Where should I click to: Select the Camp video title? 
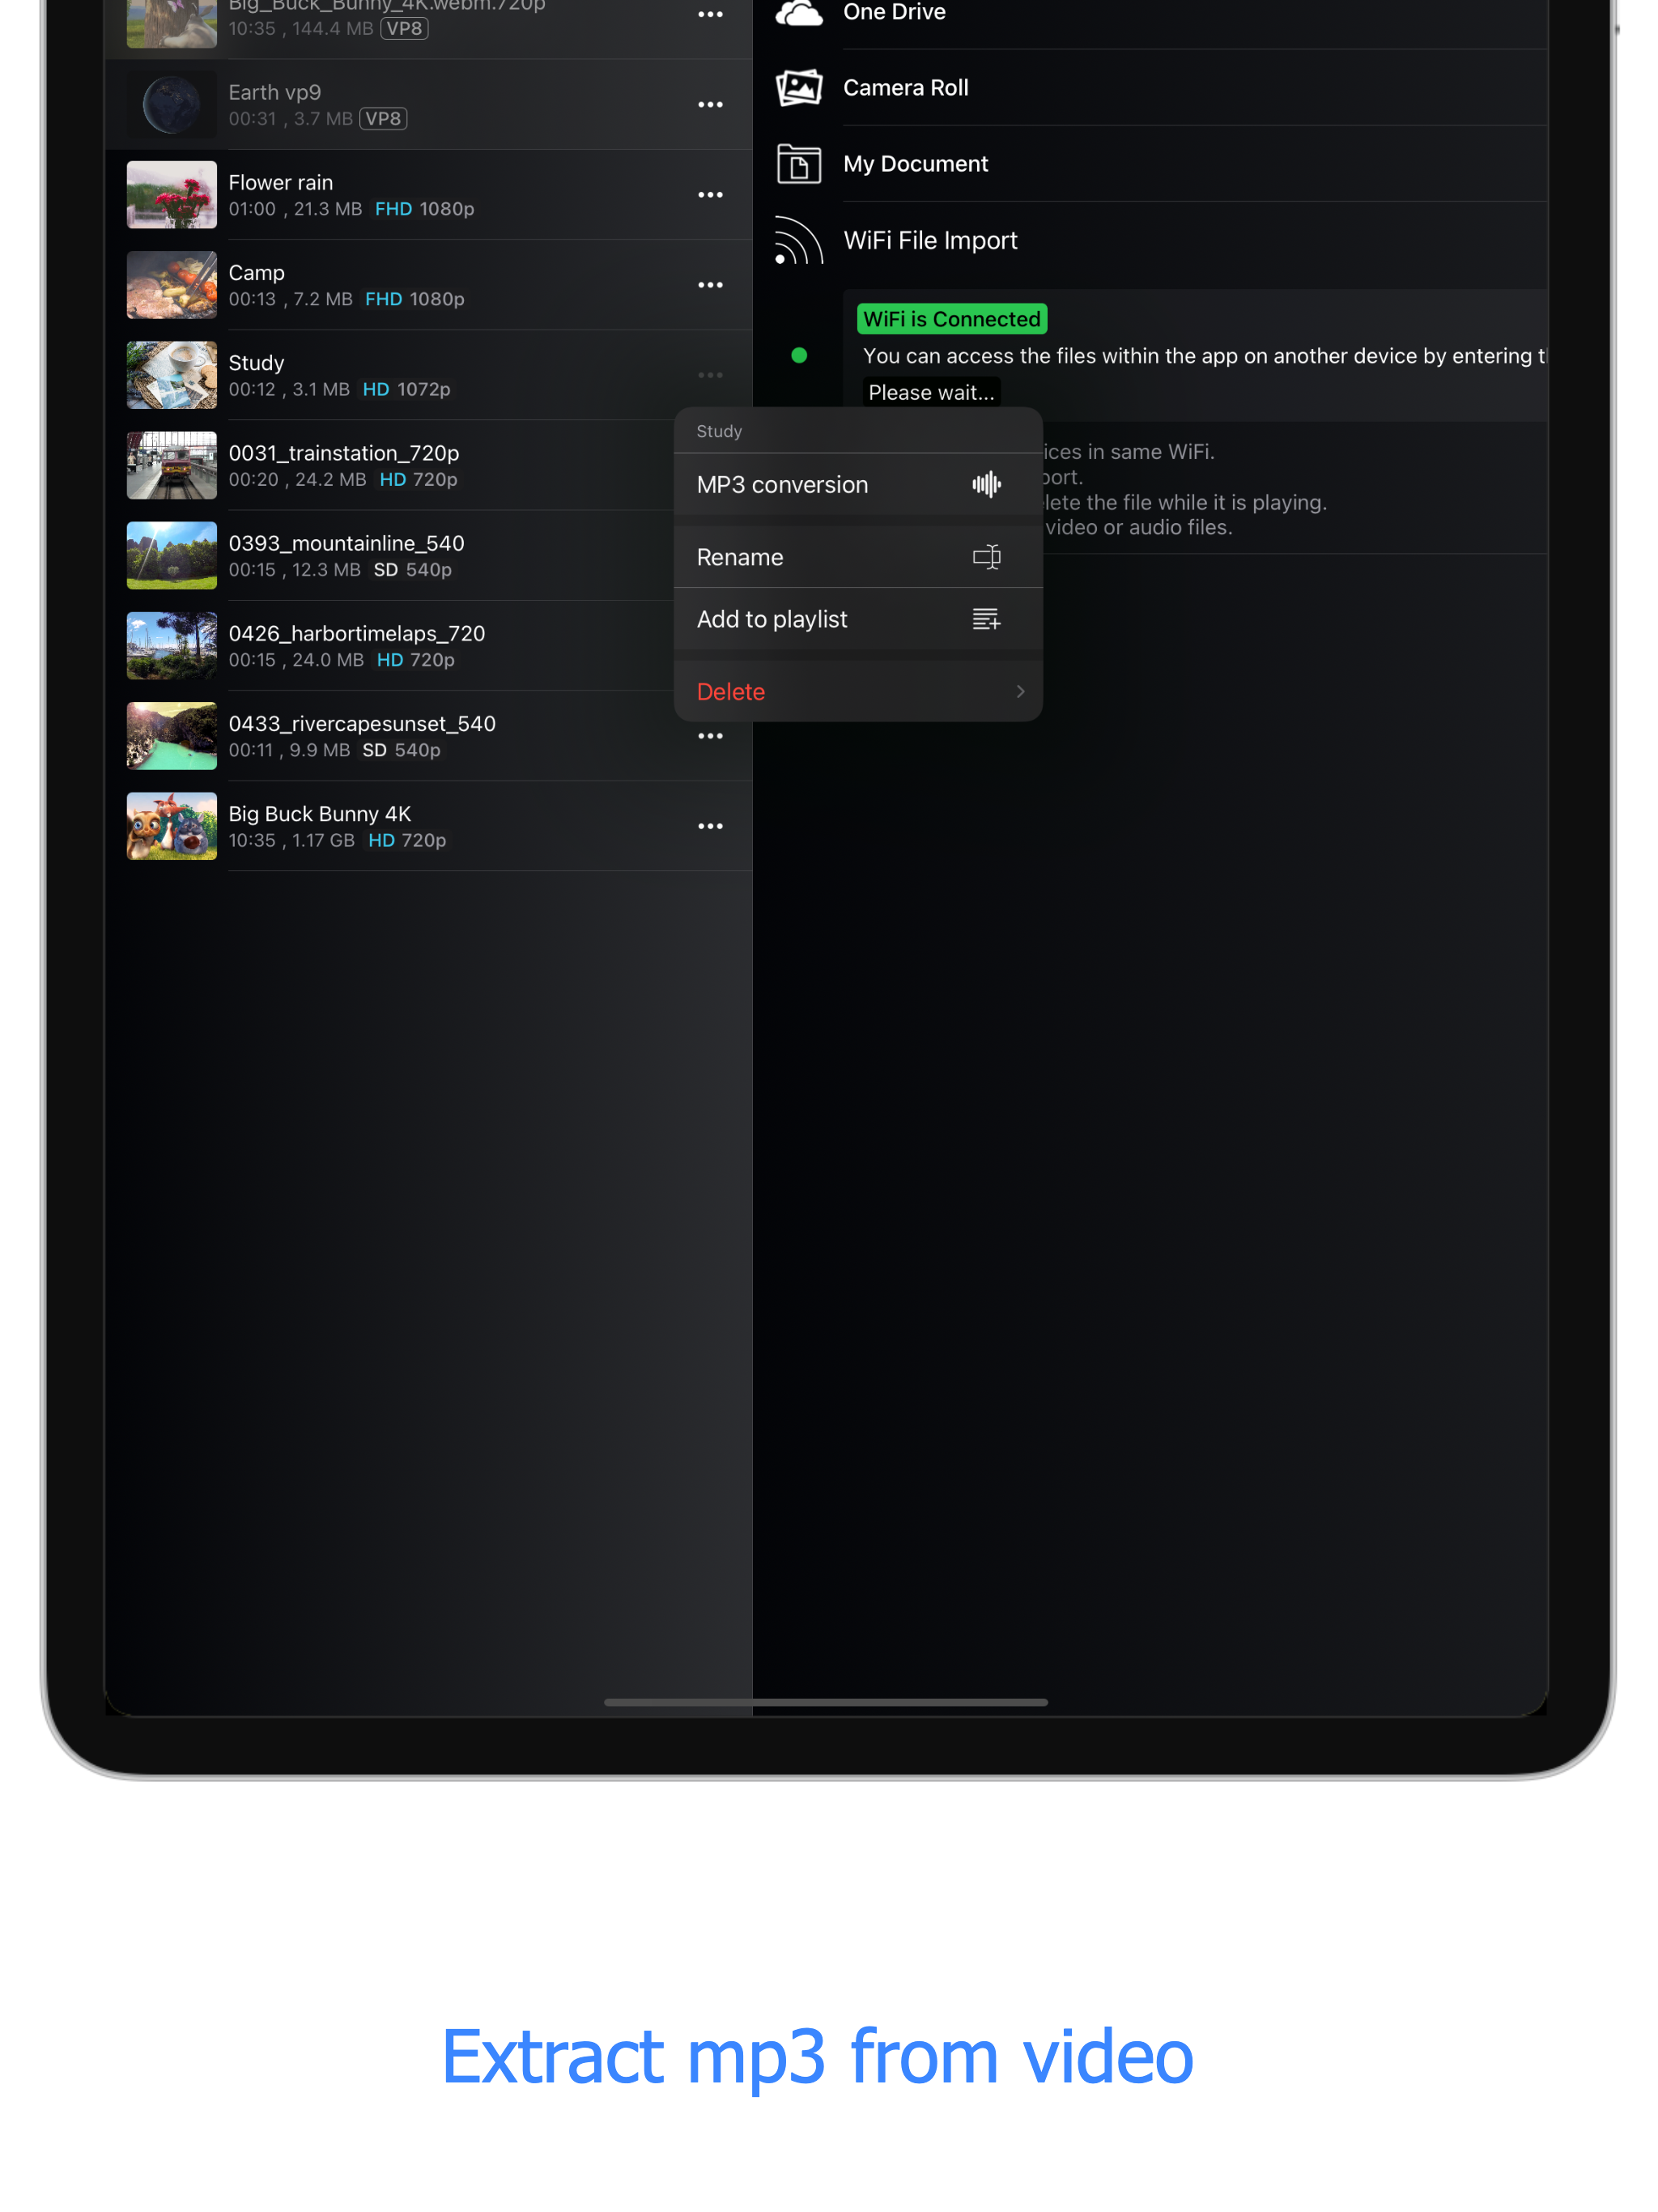(257, 273)
